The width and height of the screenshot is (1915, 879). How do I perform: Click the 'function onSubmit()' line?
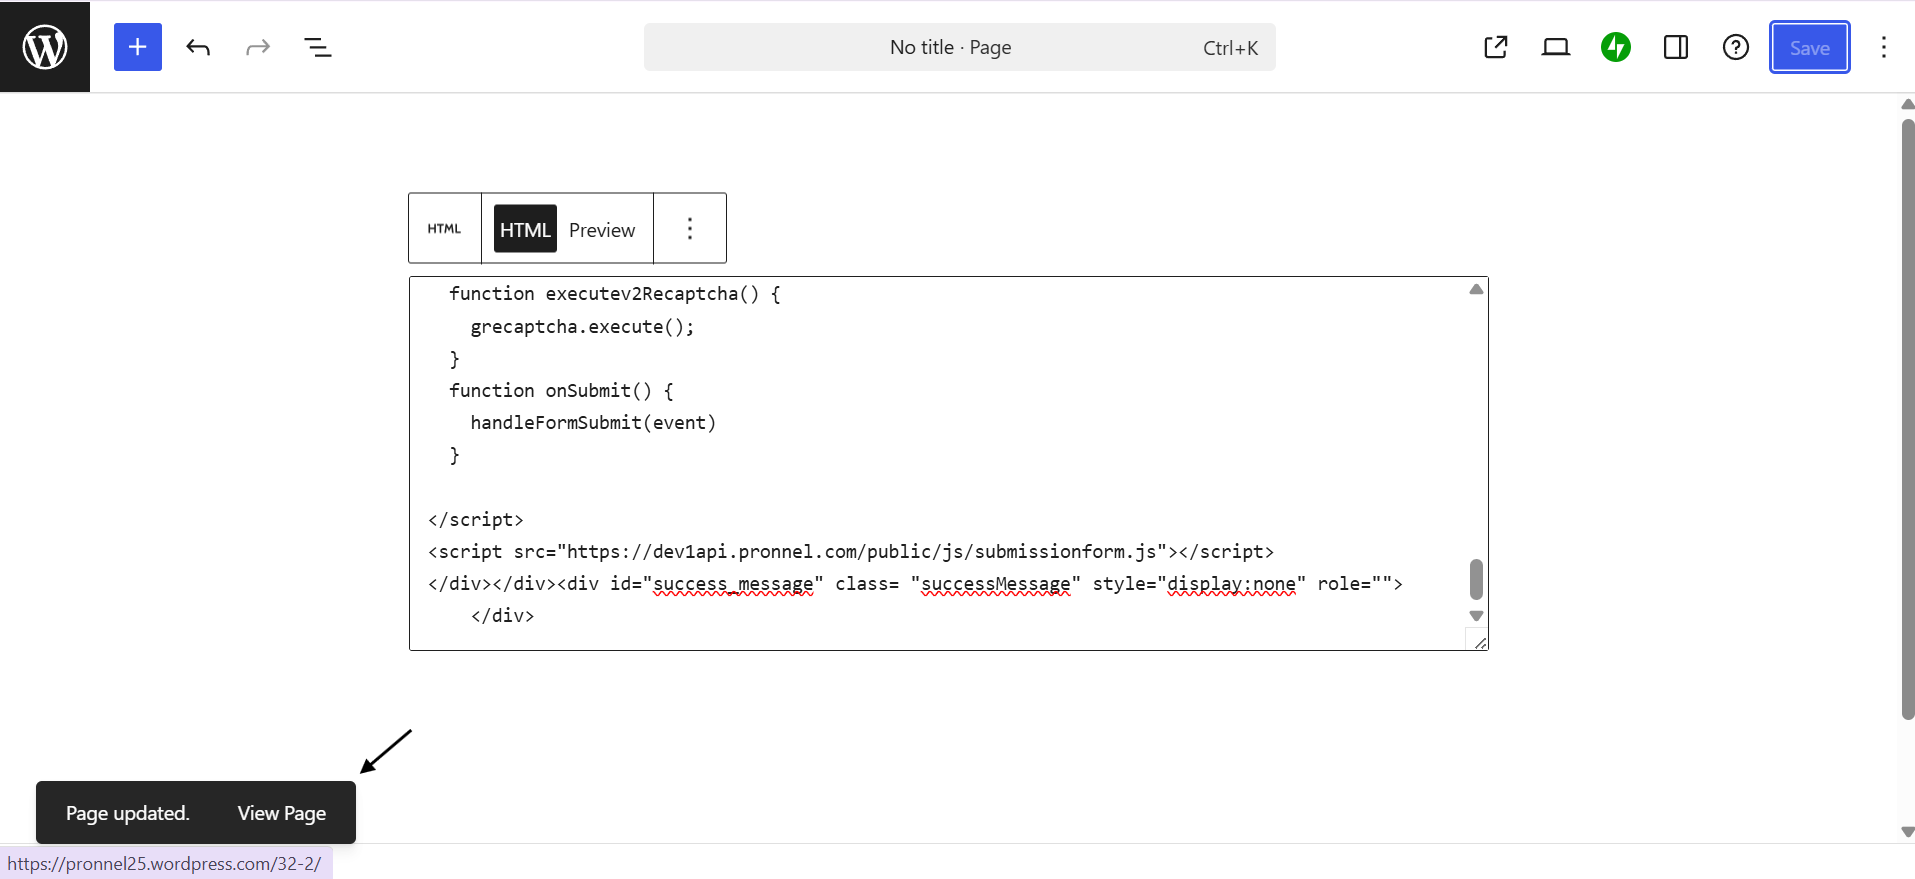pyautogui.click(x=561, y=390)
